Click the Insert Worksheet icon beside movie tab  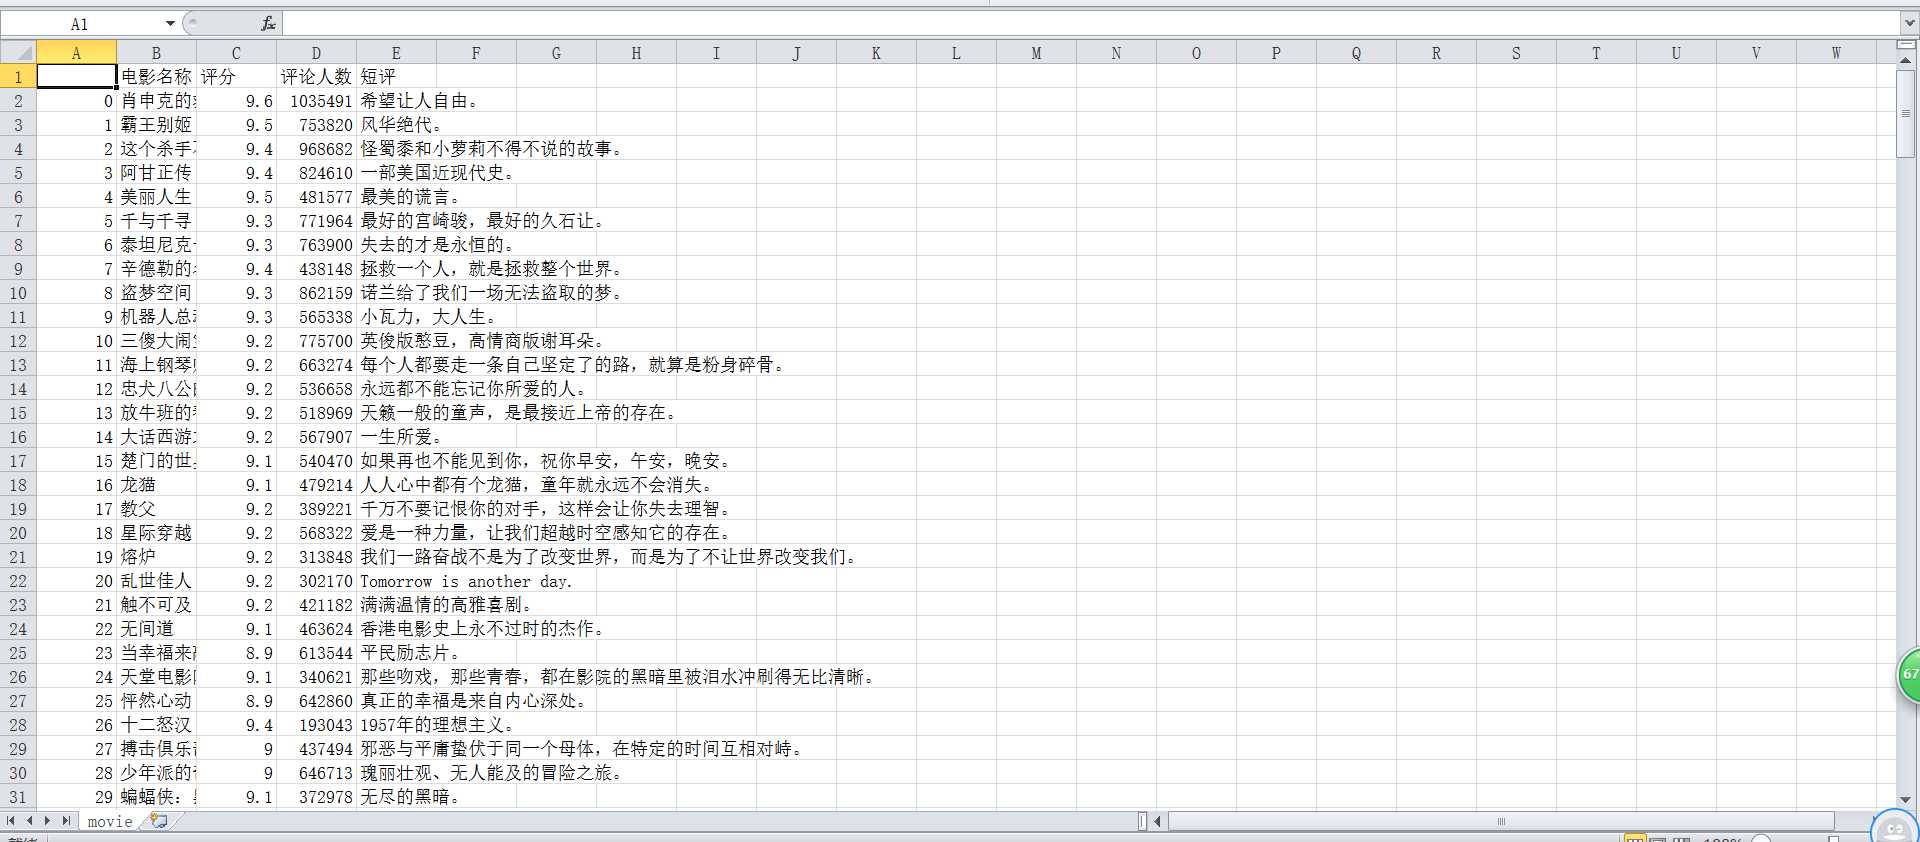point(158,821)
